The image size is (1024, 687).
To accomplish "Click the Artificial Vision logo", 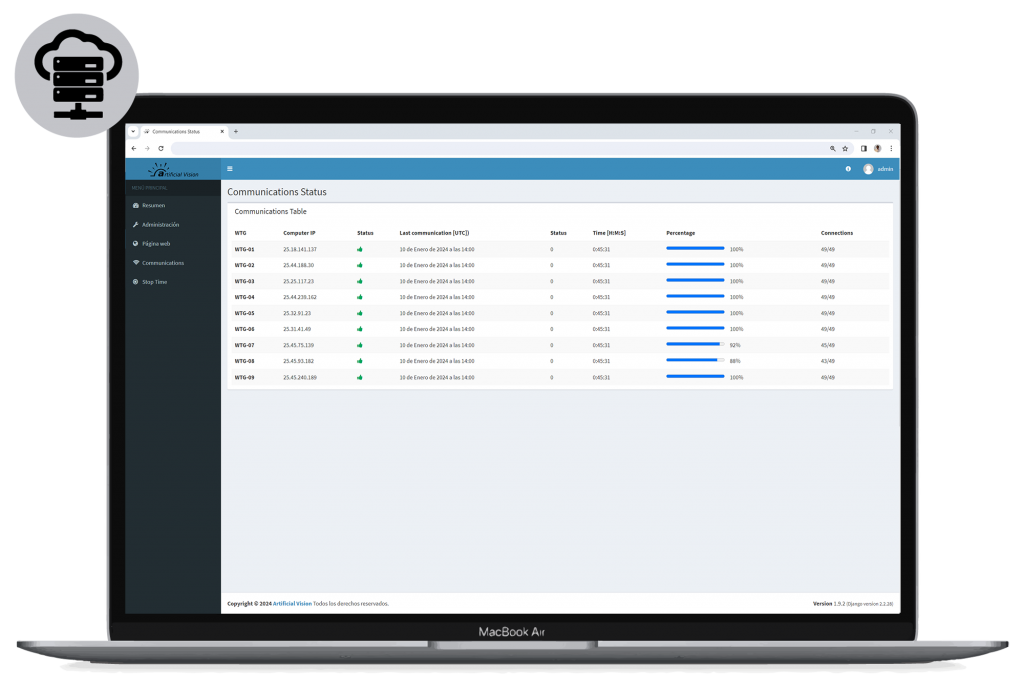I will point(173,170).
